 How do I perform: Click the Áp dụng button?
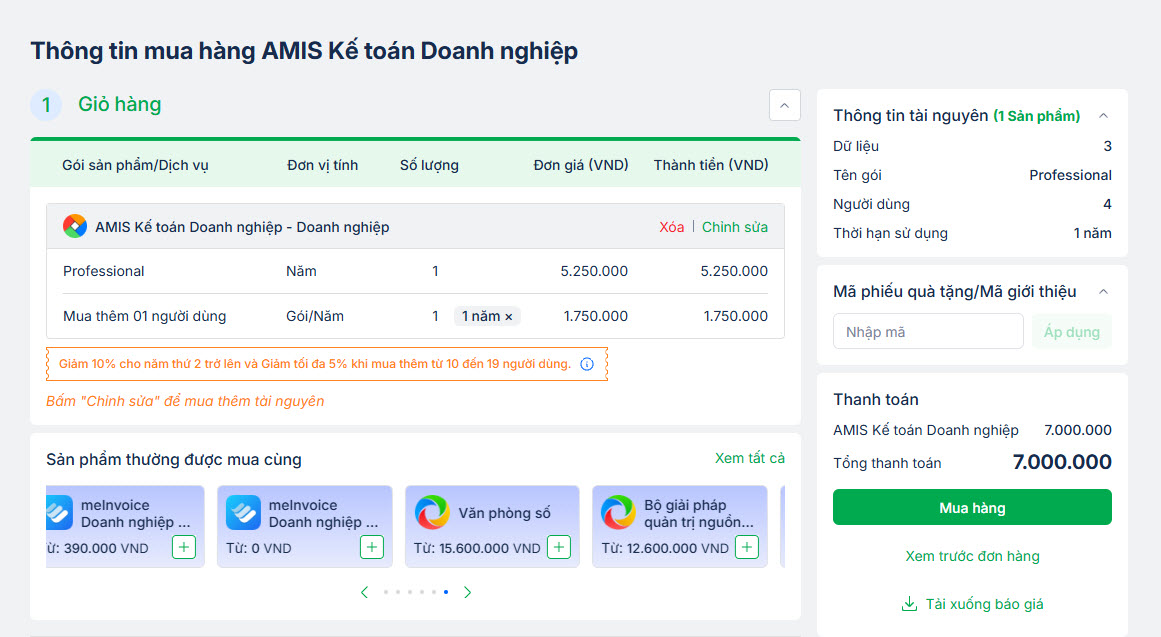click(x=1071, y=332)
